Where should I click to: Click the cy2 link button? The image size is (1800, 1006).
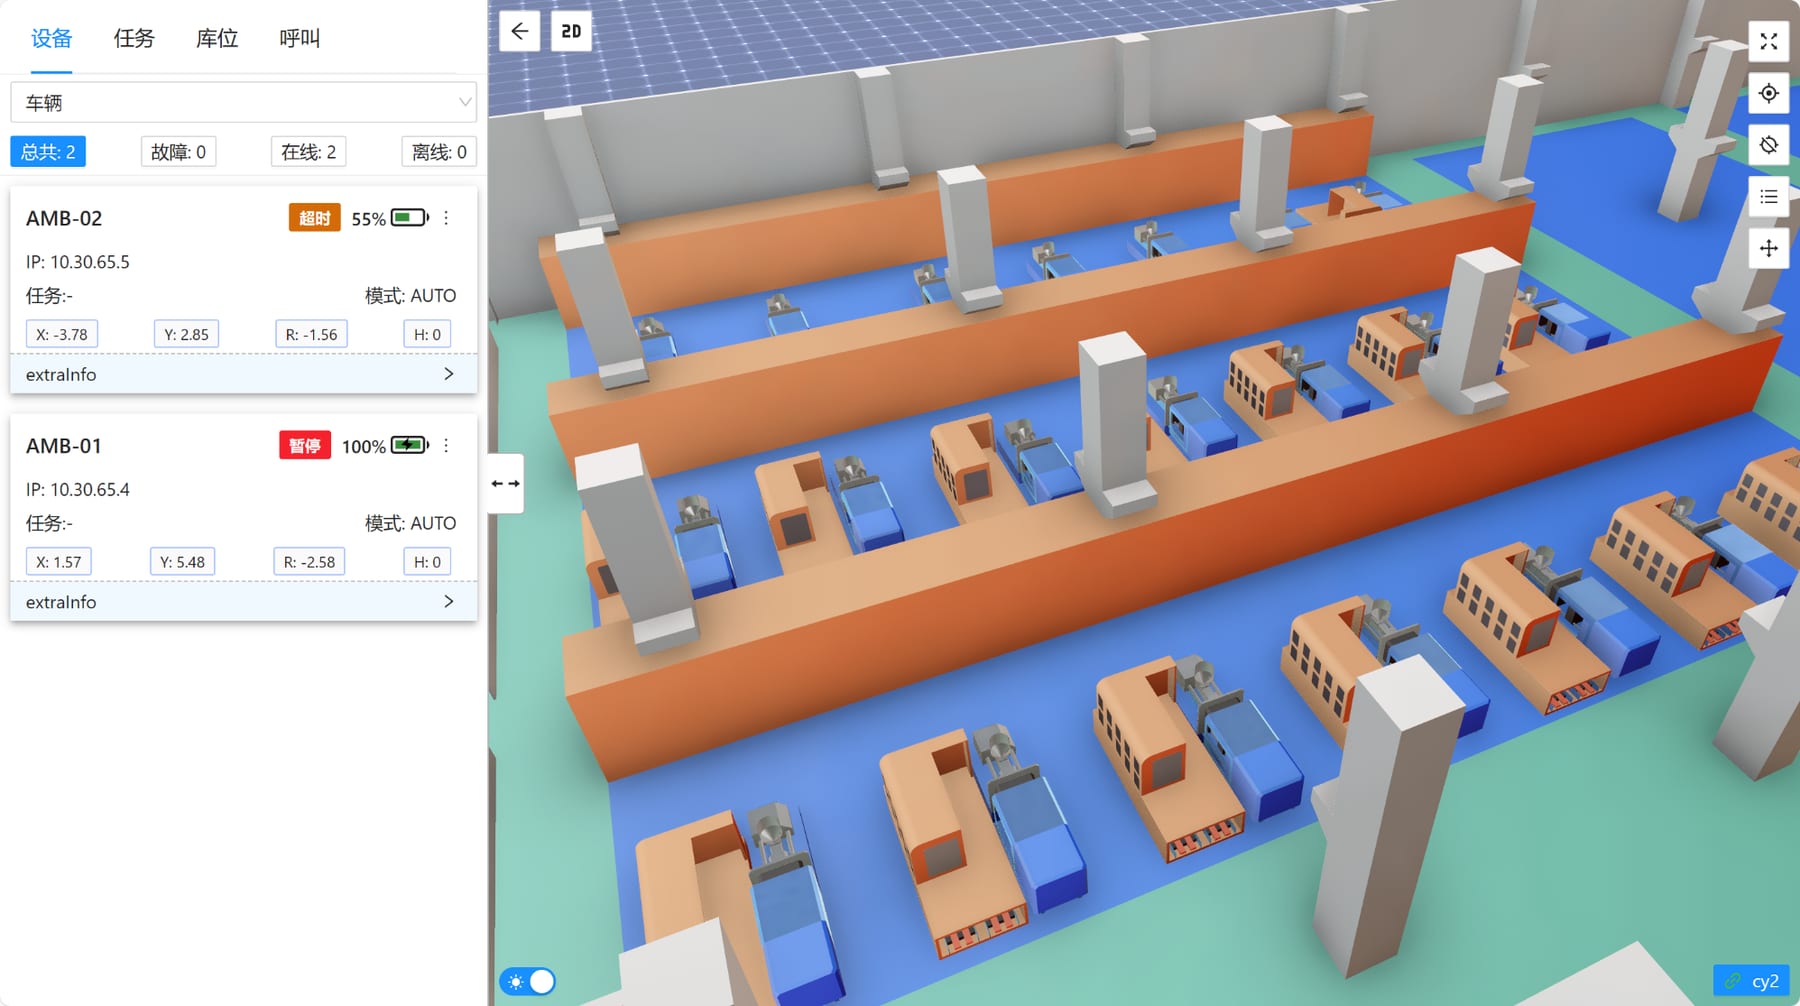(1752, 981)
